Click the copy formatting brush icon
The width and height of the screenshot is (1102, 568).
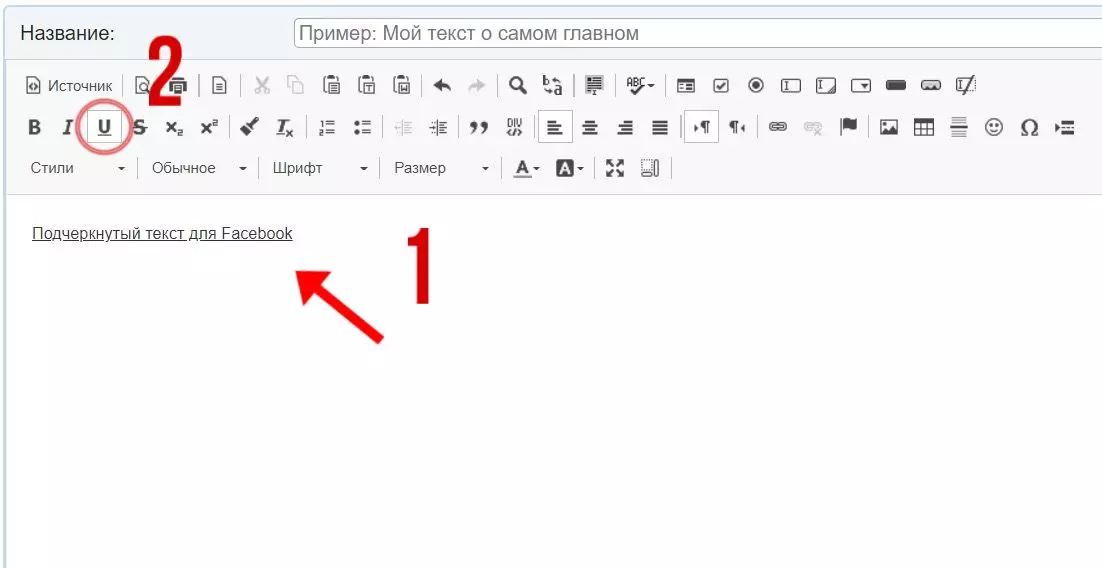(249, 127)
